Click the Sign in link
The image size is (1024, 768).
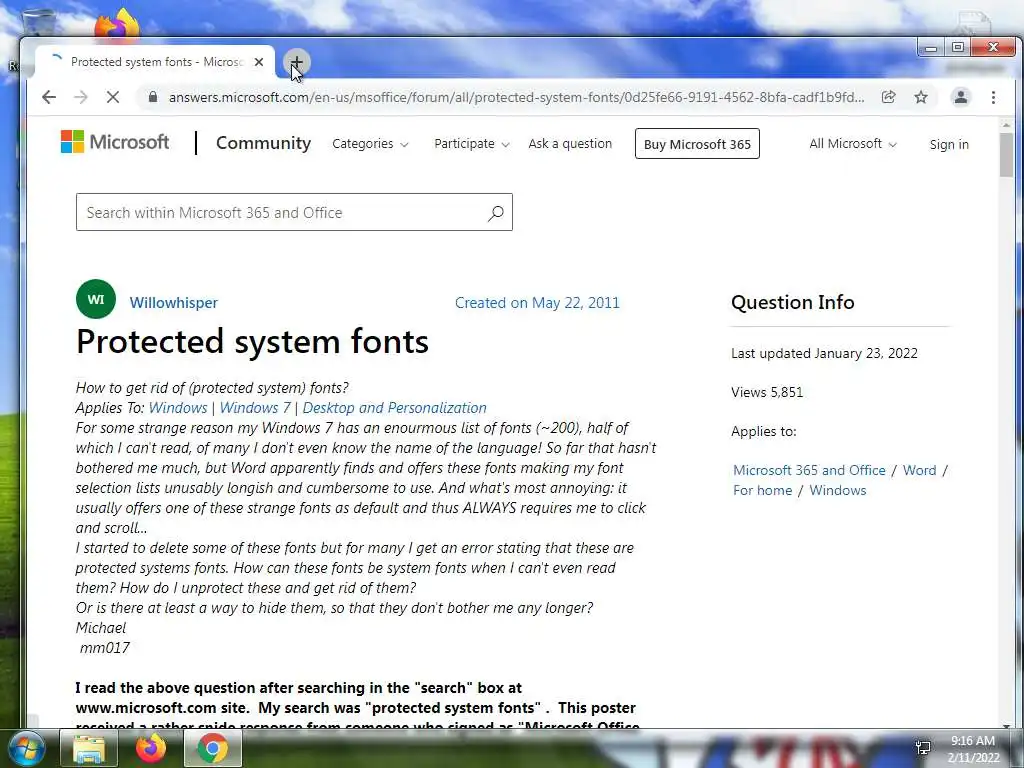949,144
